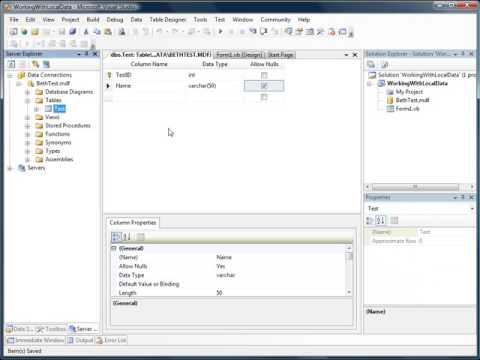Click Find in Files icon in toolbar
Screen dimensions: 480x360
click(x=122, y=32)
